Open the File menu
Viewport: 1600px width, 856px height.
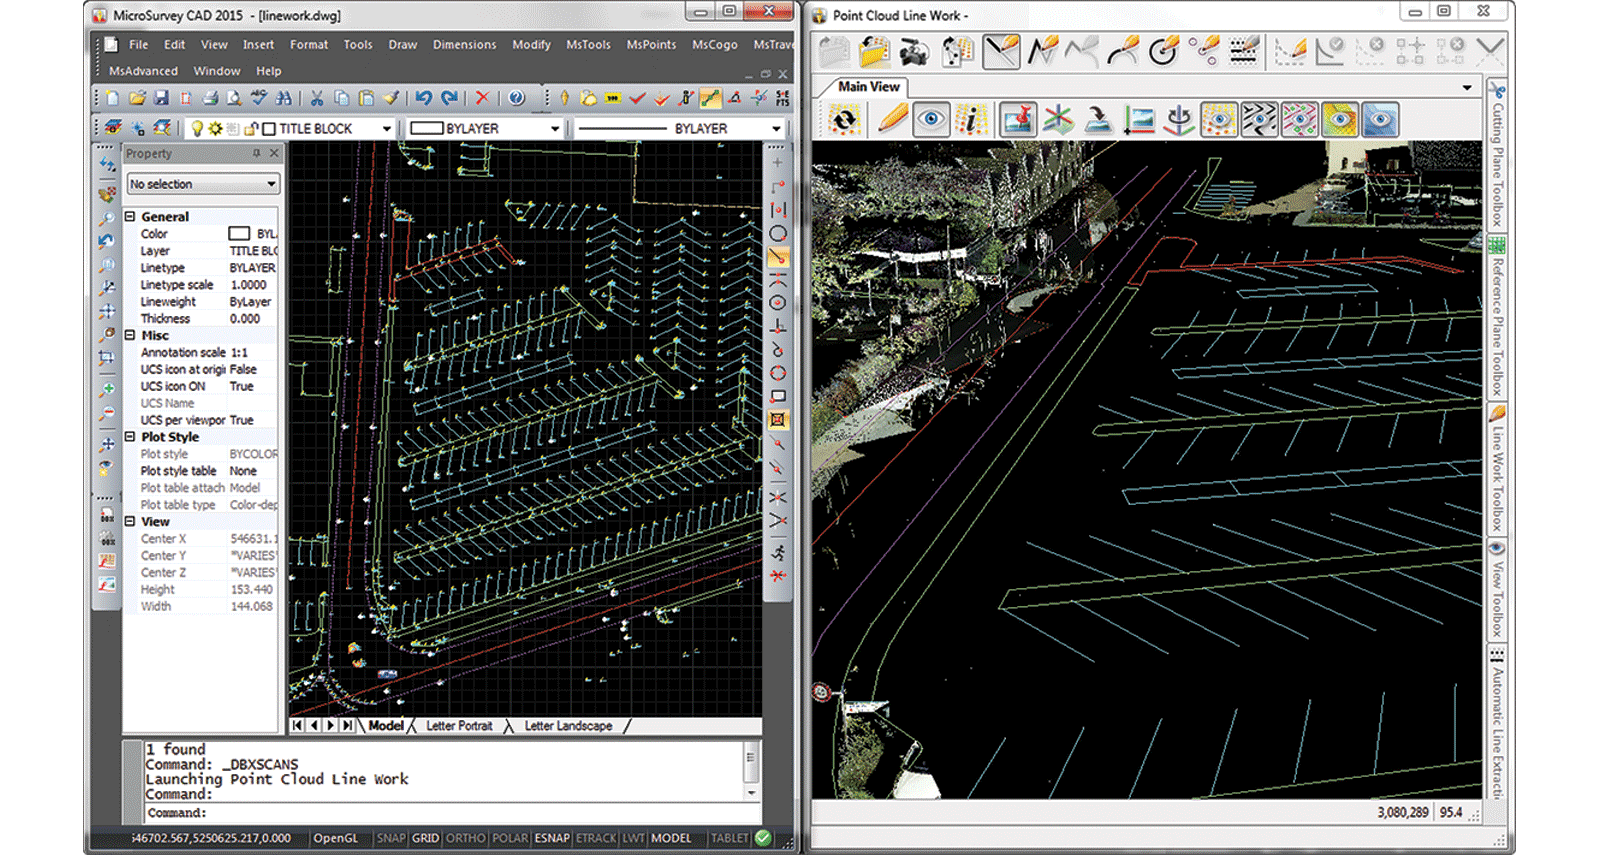(139, 45)
